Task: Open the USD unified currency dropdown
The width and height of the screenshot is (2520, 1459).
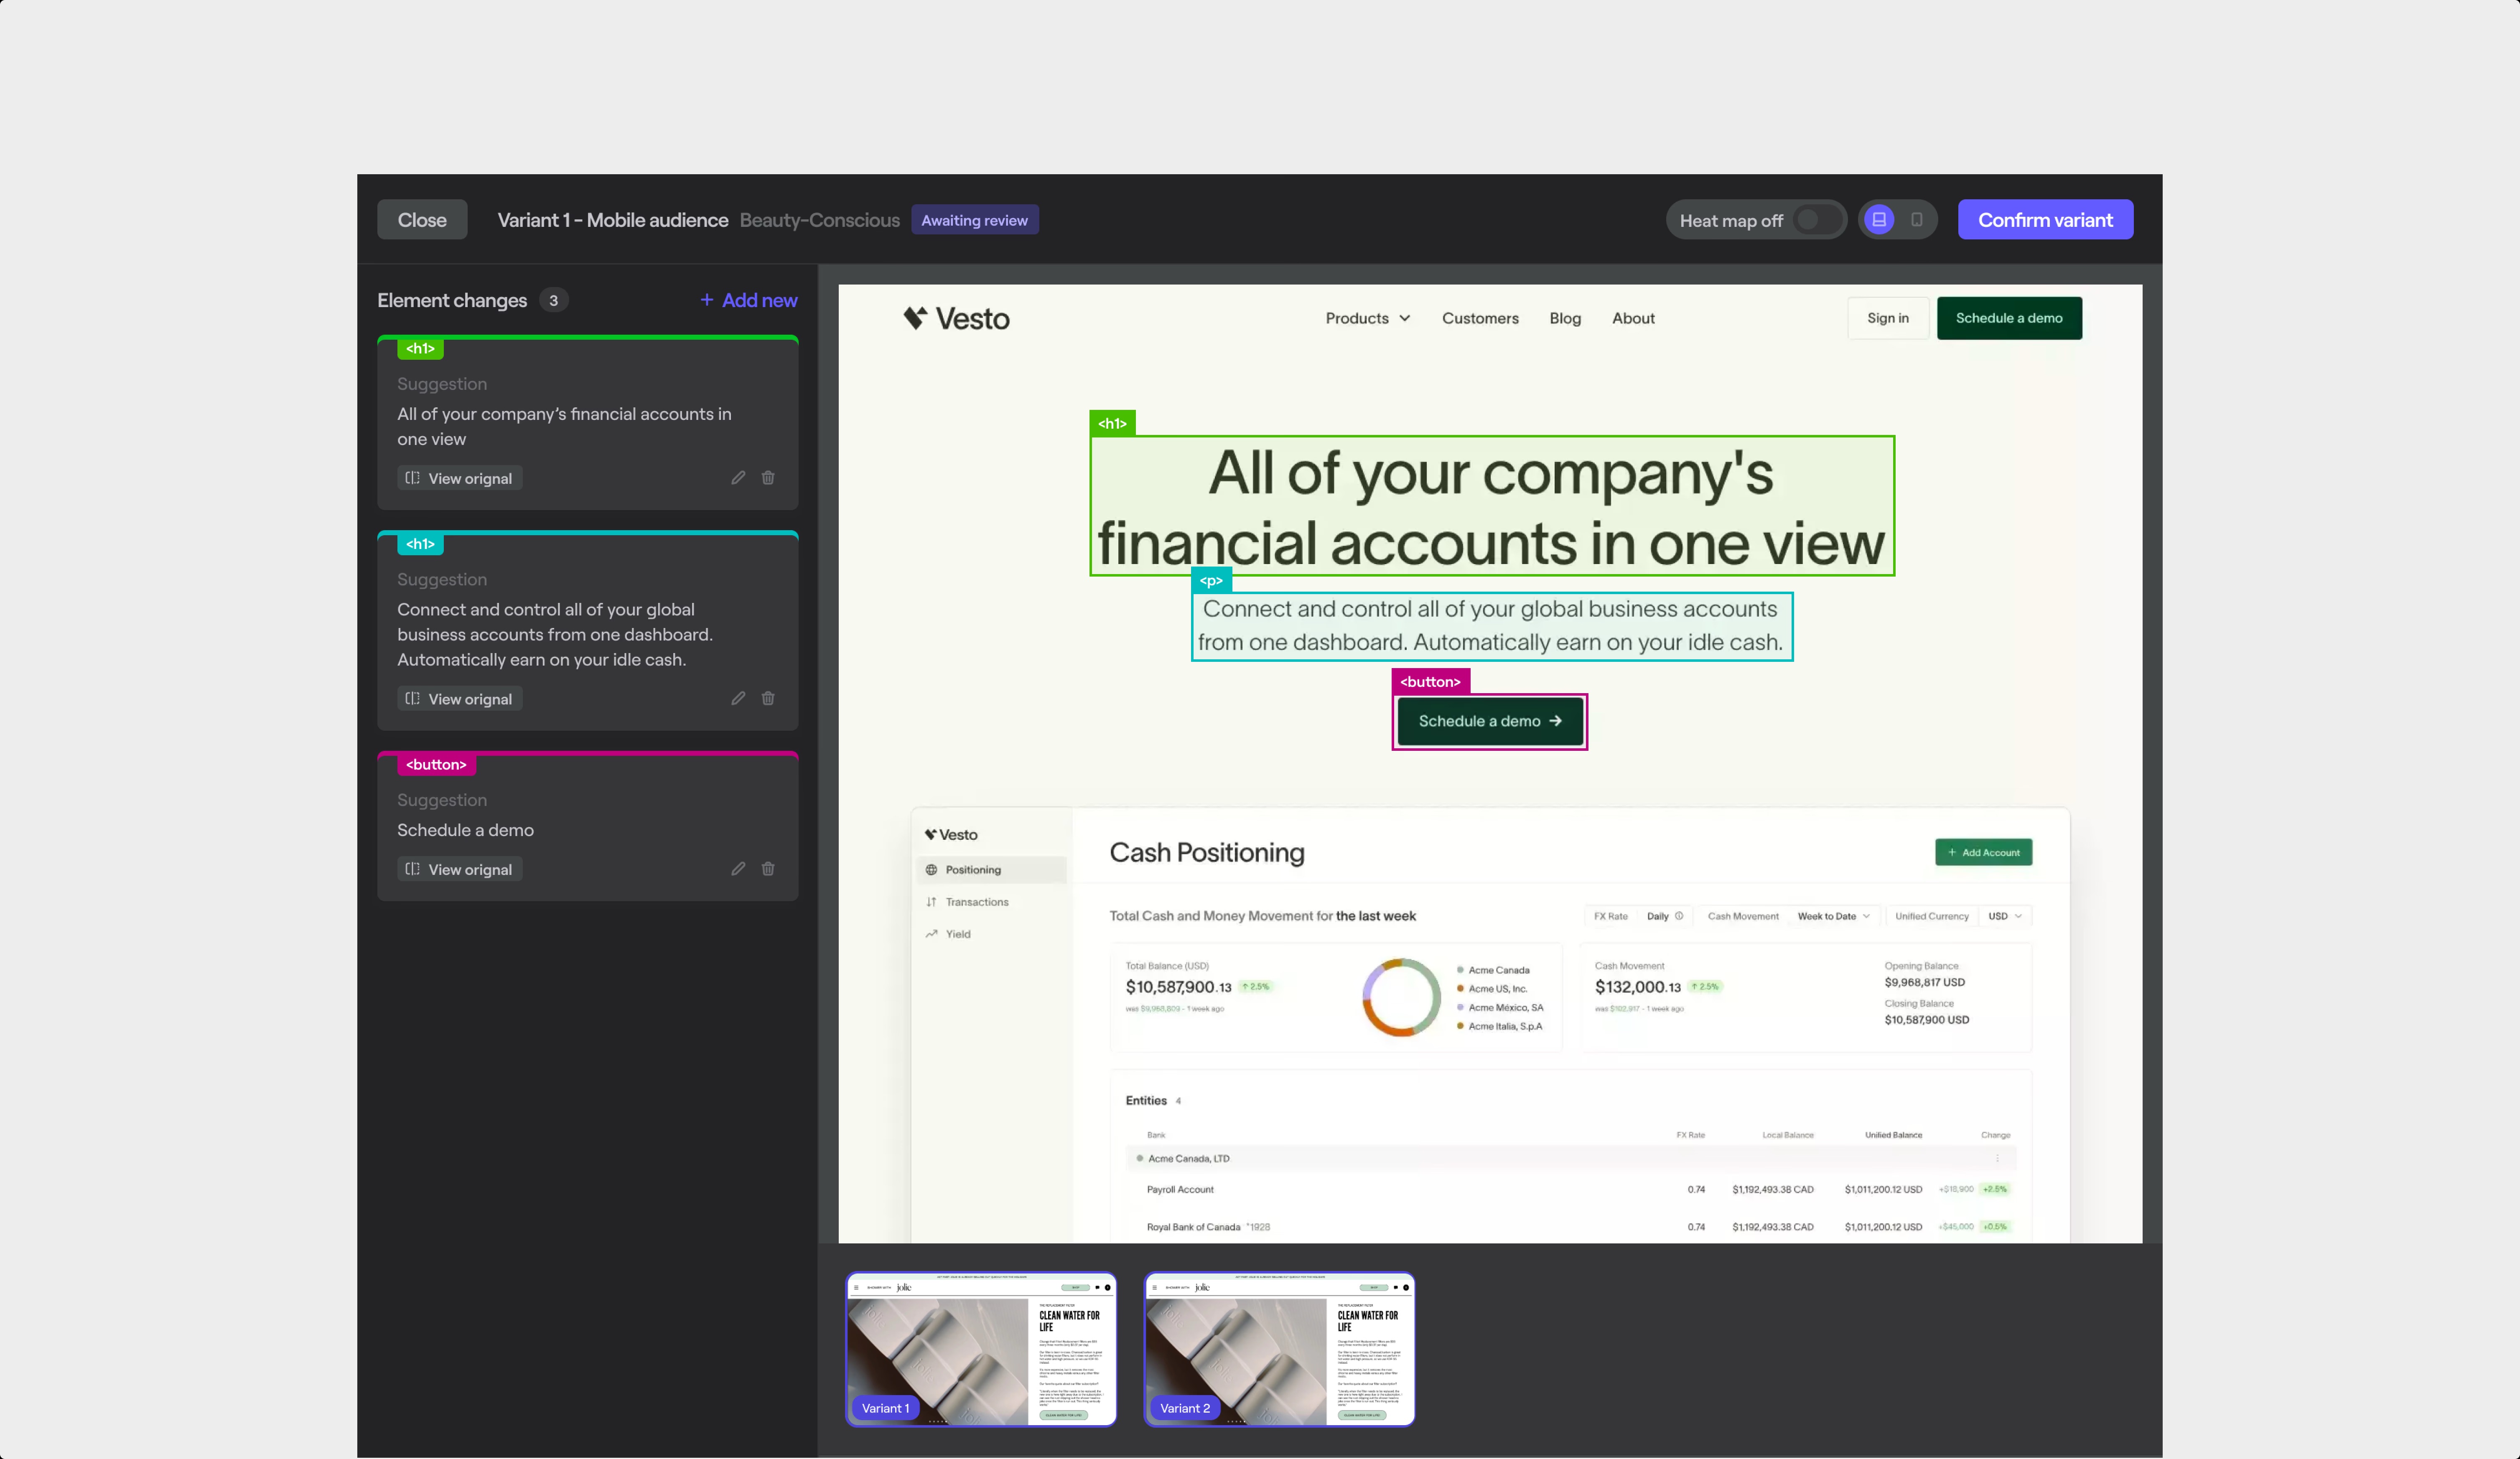Action: (2004, 916)
